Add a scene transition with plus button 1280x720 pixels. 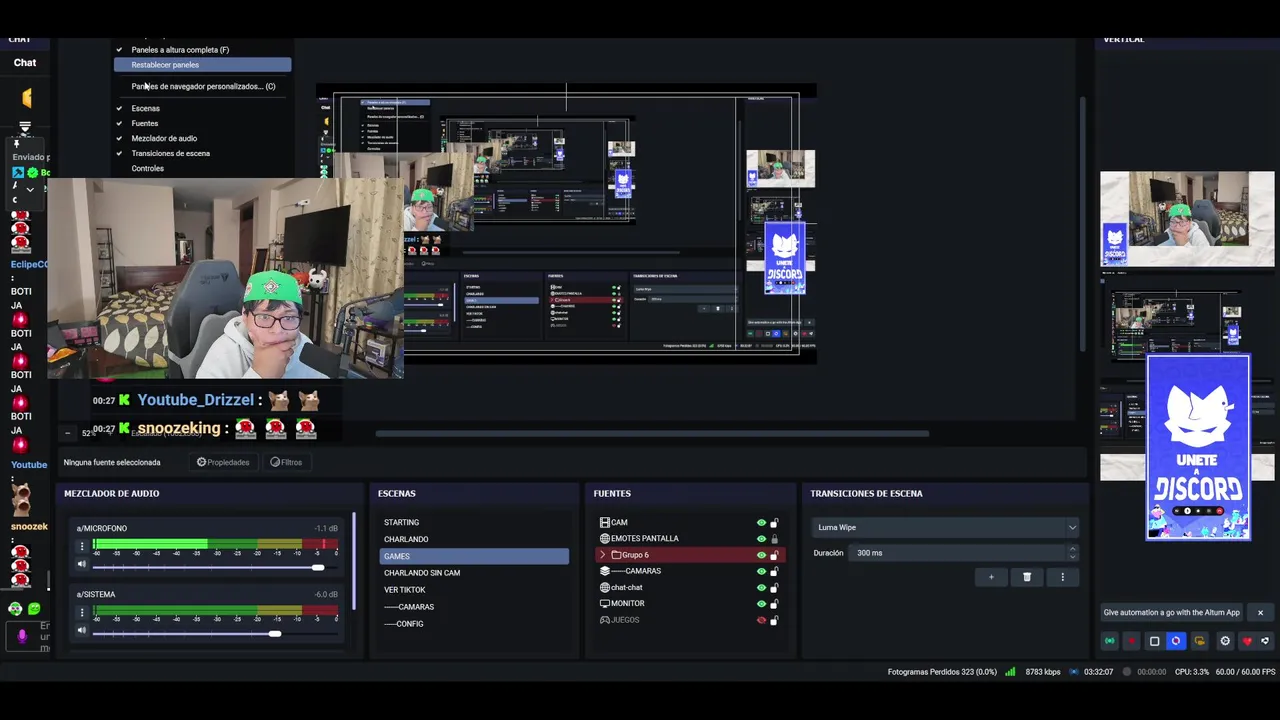point(991,577)
